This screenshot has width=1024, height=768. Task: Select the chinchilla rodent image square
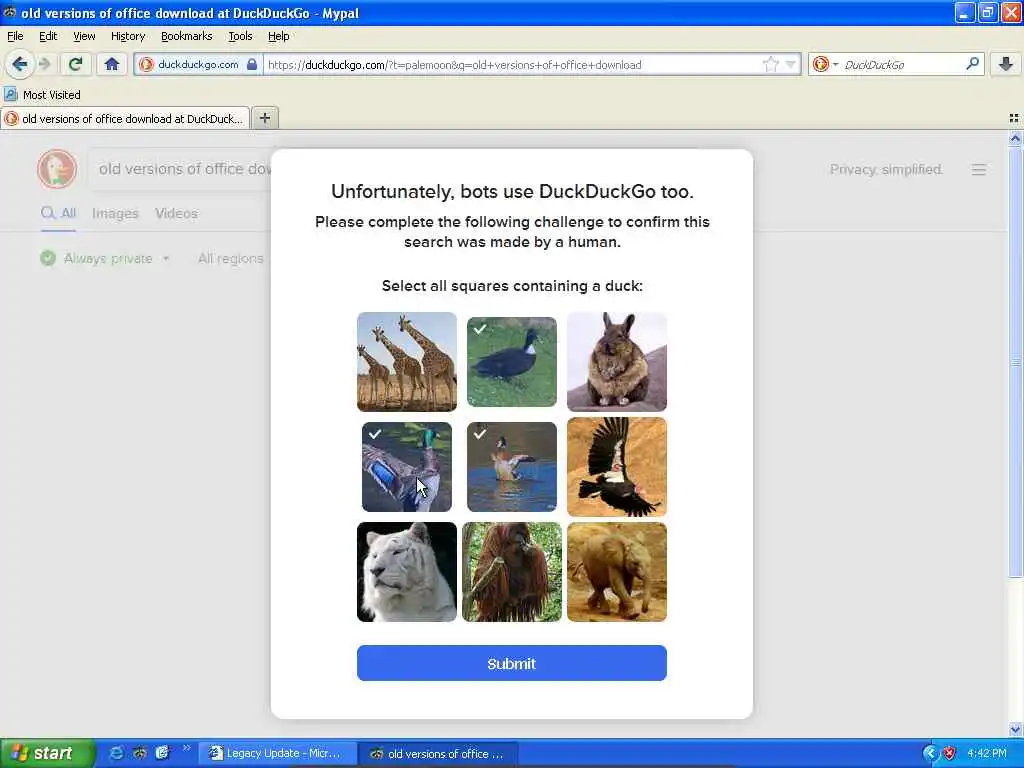[617, 362]
